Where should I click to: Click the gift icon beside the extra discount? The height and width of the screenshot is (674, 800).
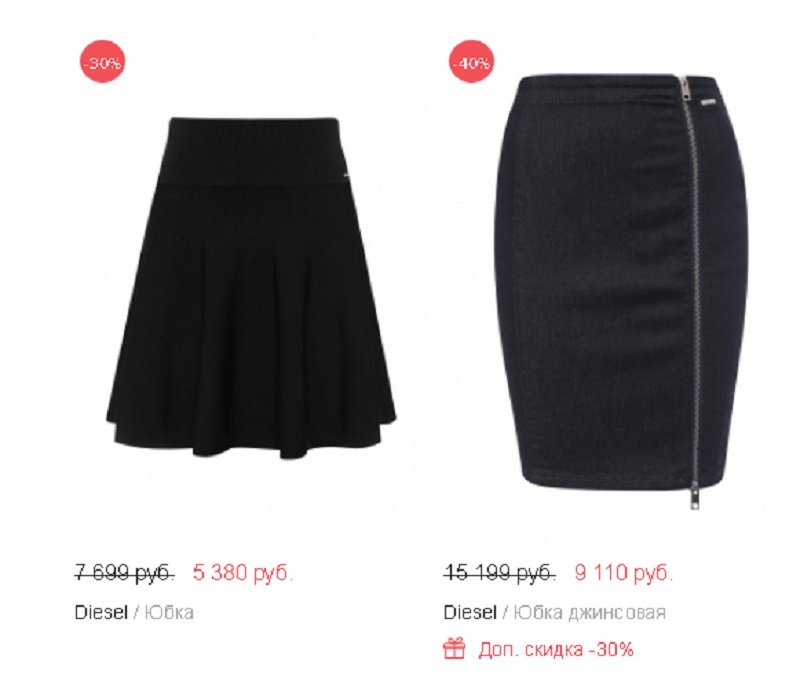(x=454, y=648)
